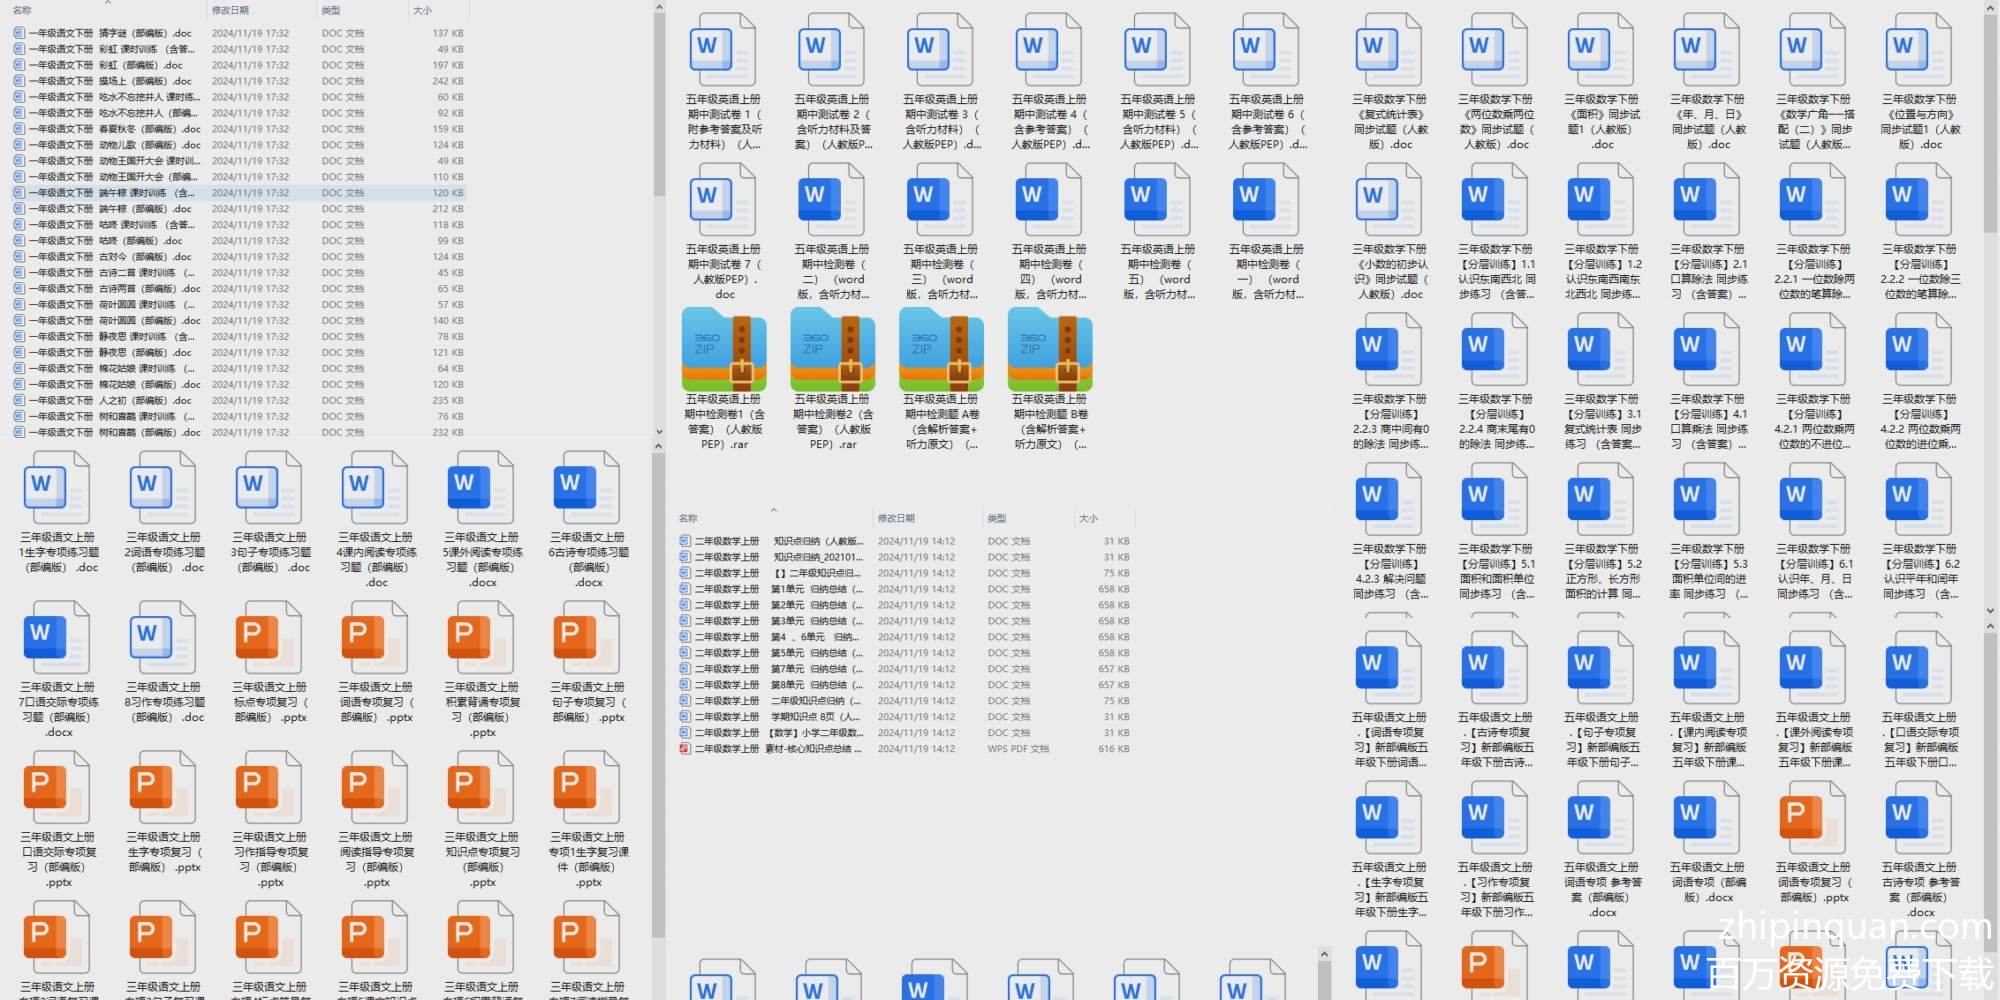This screenshot has width=2000, height=1000.
Task: Sort top-left list by 修改日期 column
Action: click(230, 10)
